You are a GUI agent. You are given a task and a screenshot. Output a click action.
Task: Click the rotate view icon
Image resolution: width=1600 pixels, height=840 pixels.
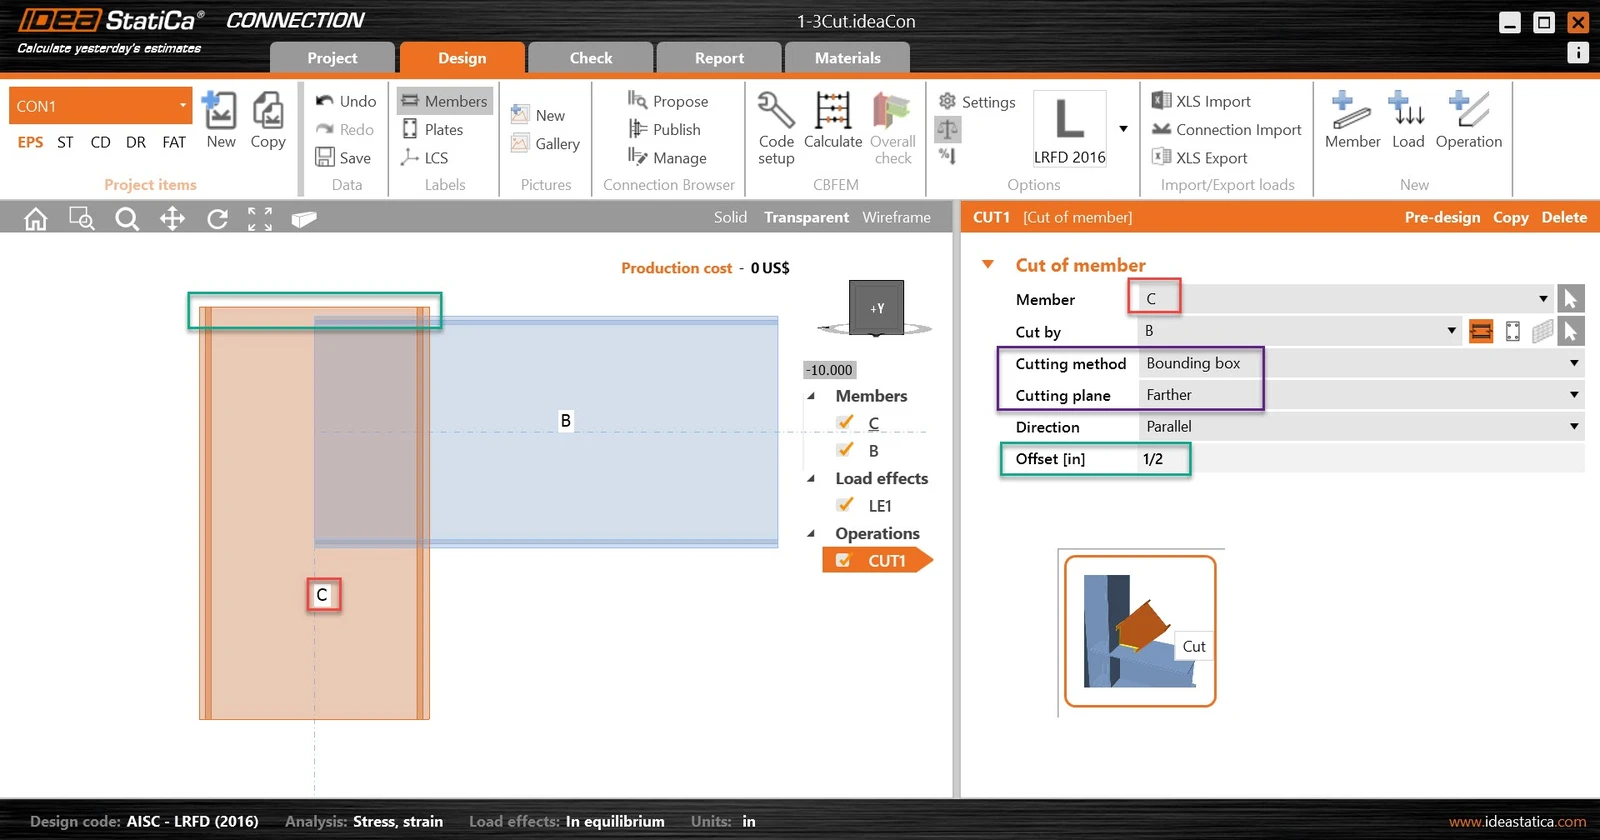pos(217,219)
